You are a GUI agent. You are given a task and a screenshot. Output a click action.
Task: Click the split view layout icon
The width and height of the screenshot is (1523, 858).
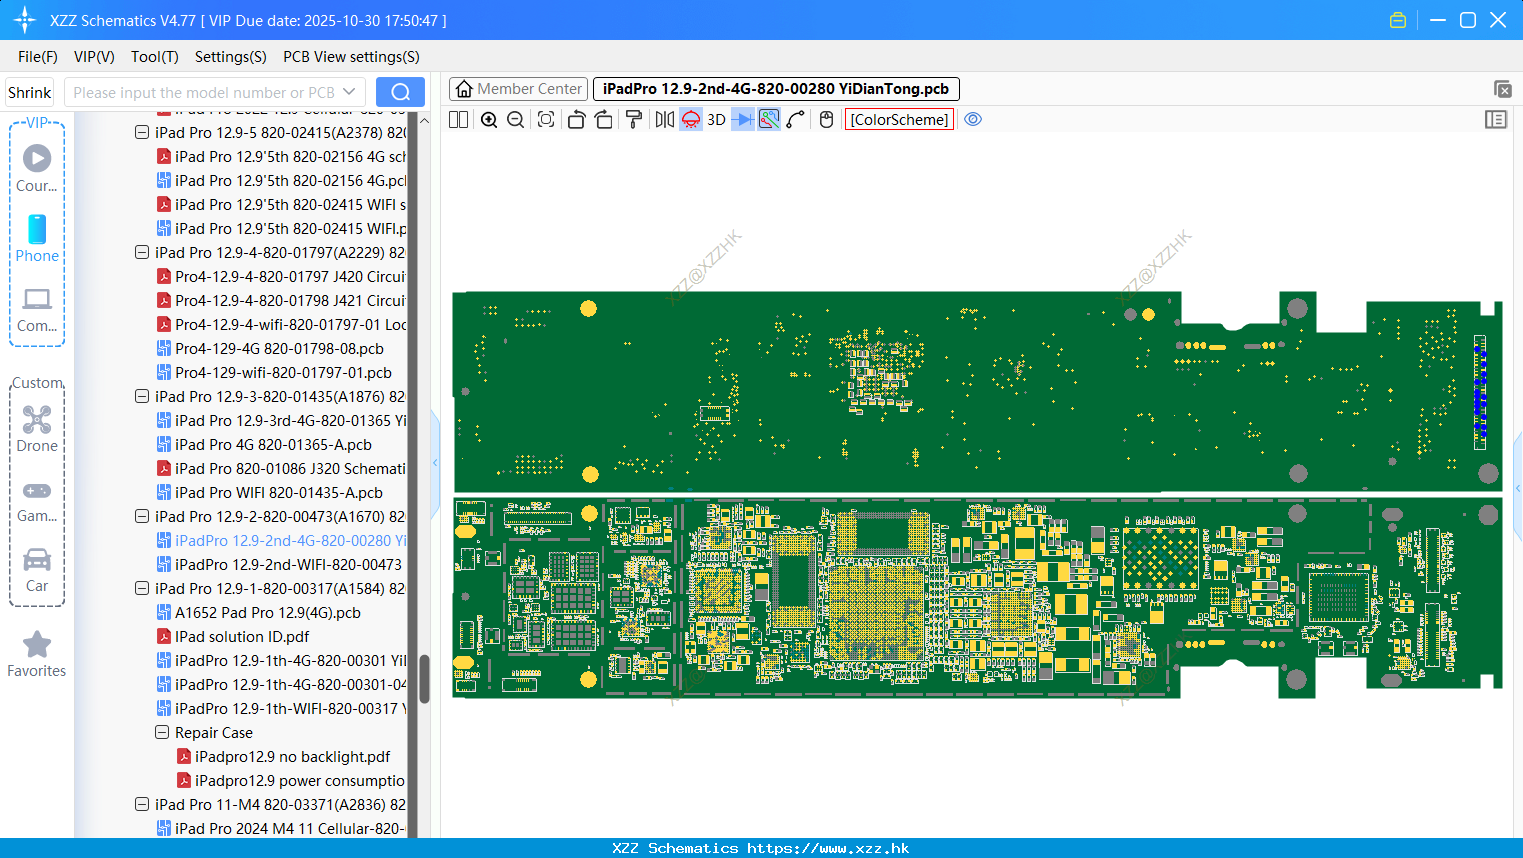458,119
